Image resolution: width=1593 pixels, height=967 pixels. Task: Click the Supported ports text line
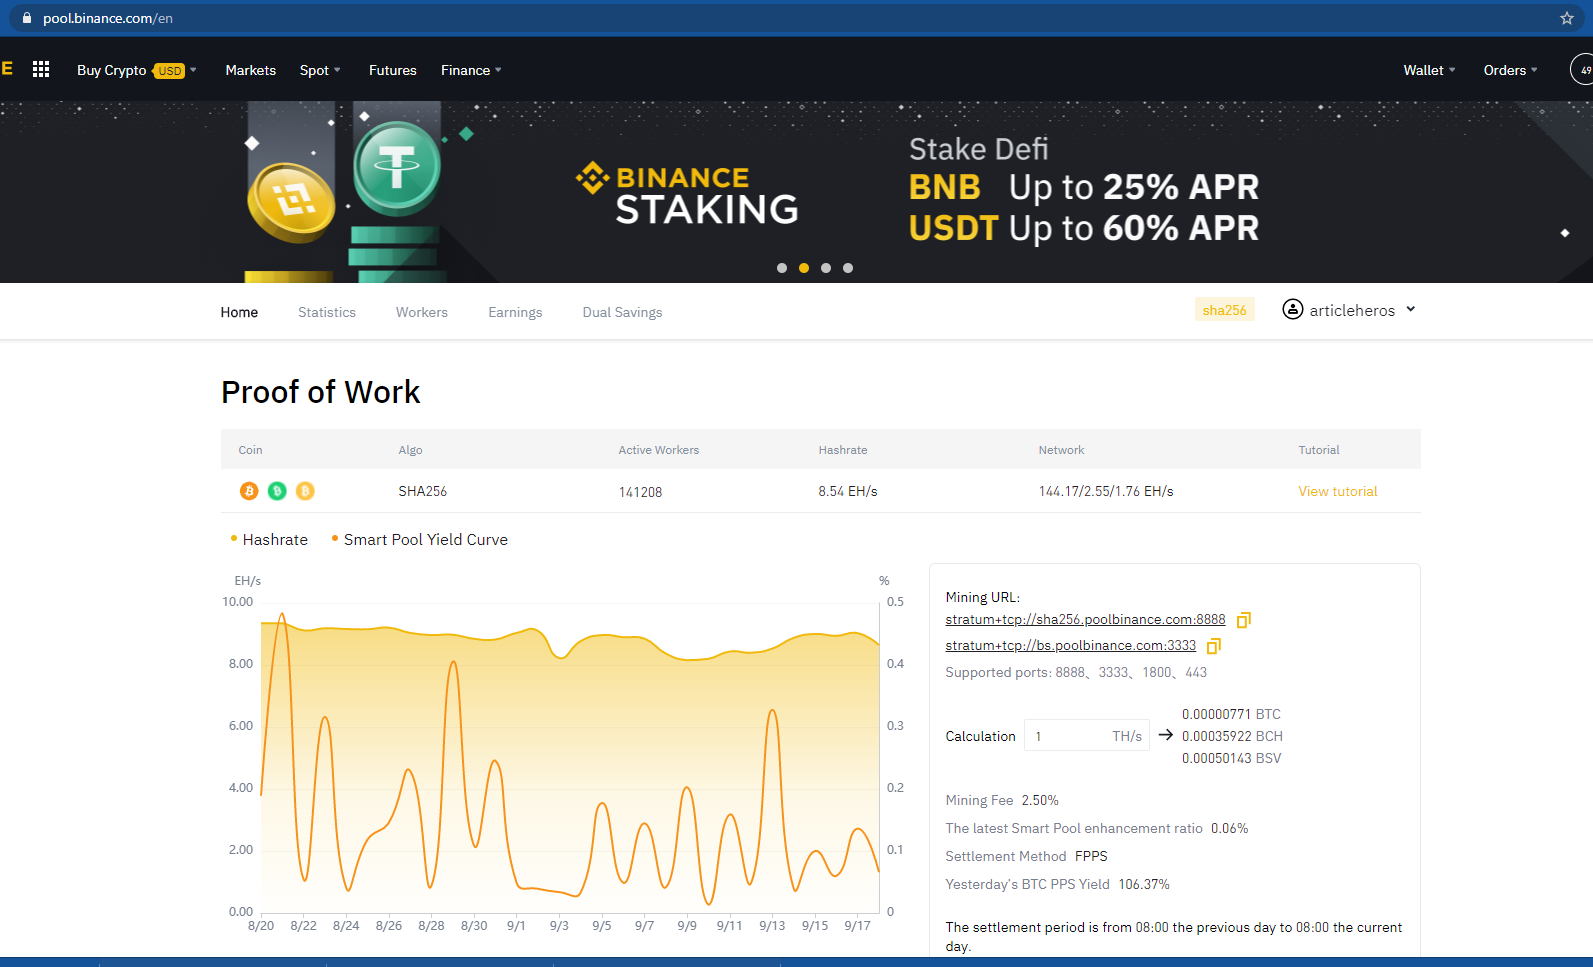[1076, 672]
